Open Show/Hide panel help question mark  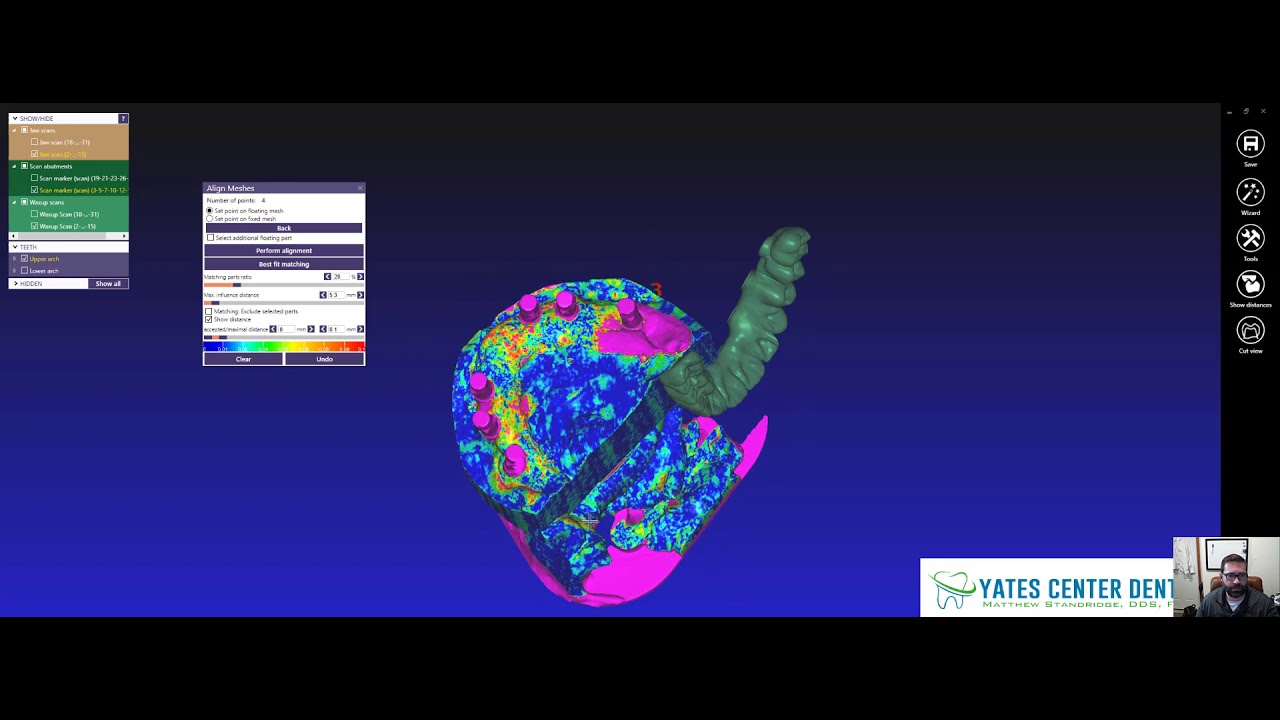(123, 119)
